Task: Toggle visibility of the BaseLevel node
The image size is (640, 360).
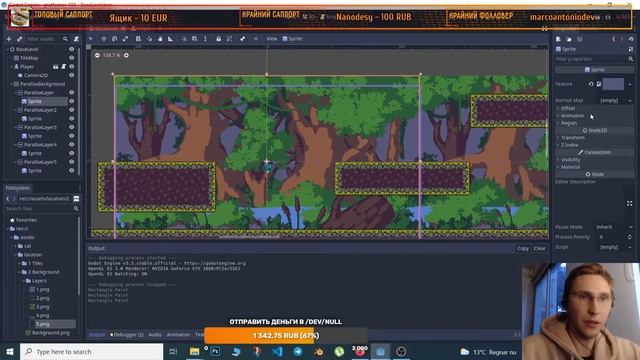Action: (71, 49)
